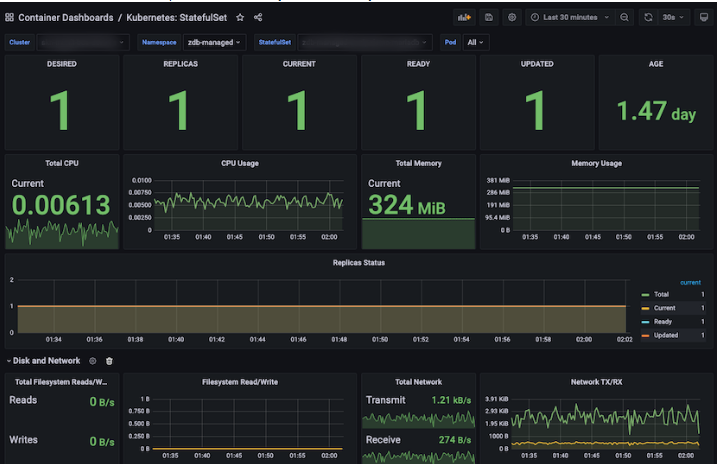The height and width of the screenshot is (464, 717).
Task: Click Kubernetes: StatefulSet breadcrumb title
Action: (x=177, y=17)
